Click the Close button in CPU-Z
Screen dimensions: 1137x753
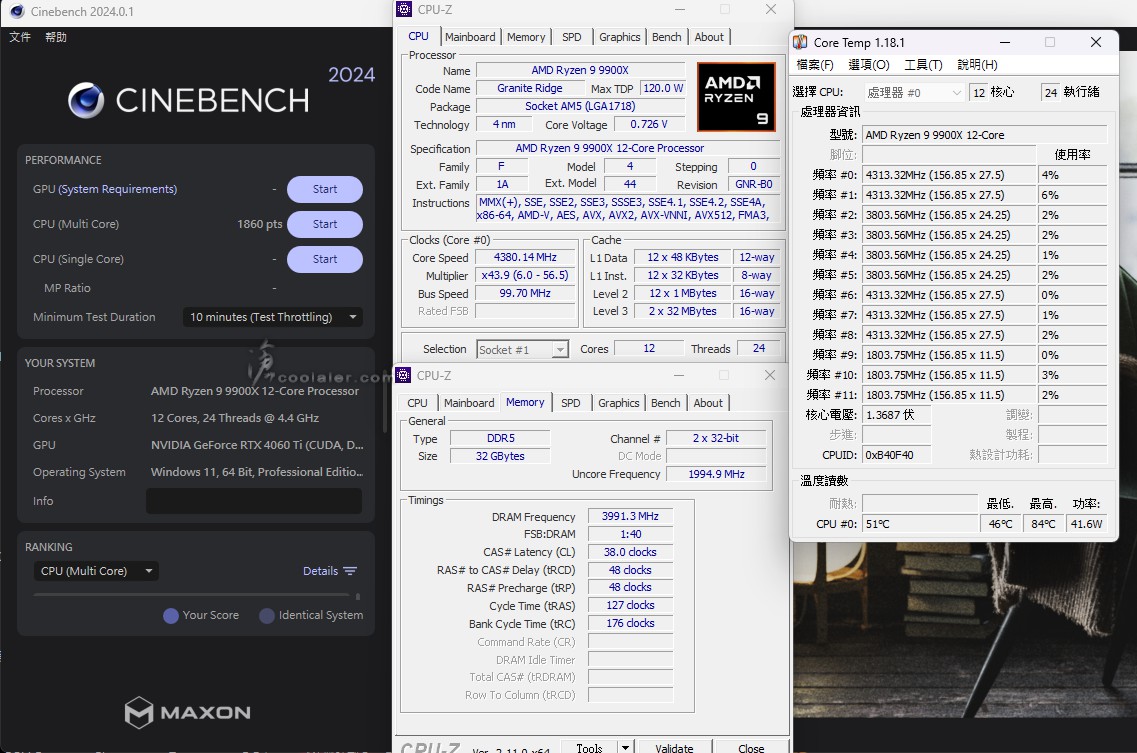tap(751, 747)
